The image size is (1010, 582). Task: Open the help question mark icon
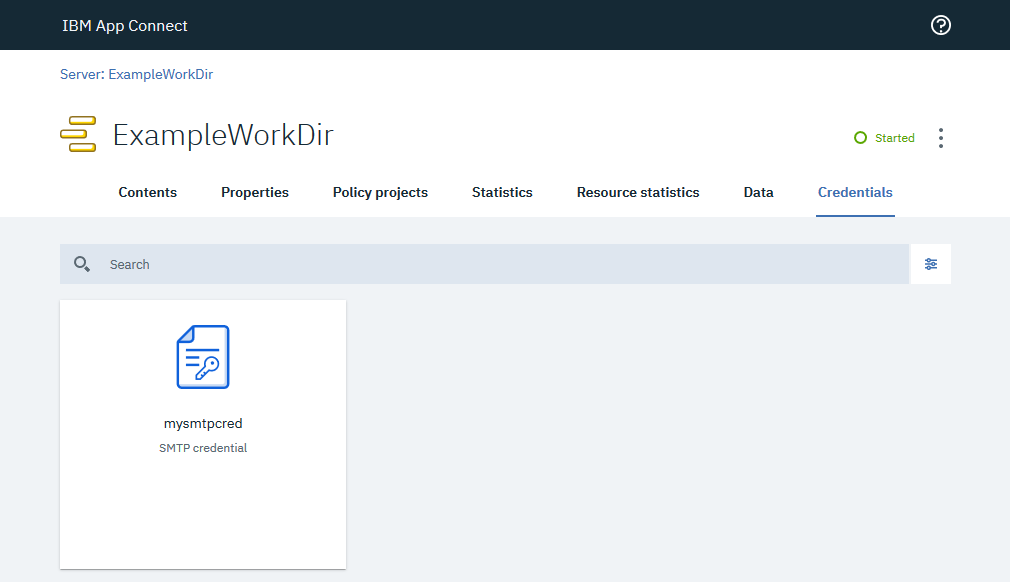pyautogui.click(x=940, y=25)
